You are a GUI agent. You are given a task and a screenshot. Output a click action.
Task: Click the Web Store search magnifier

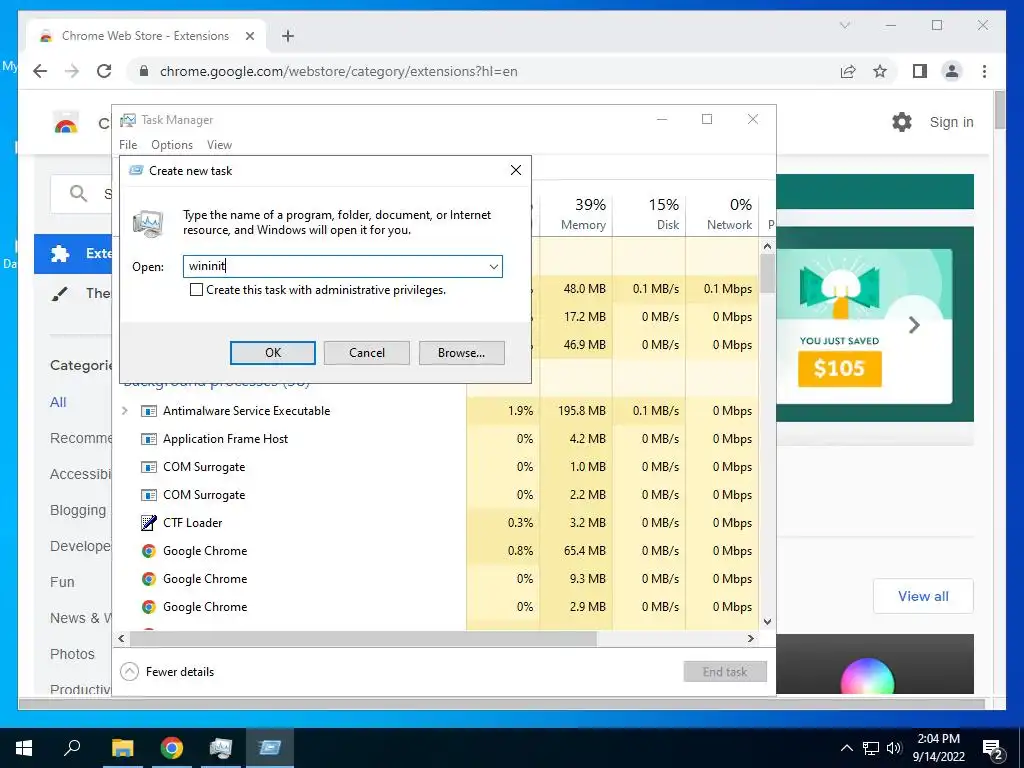click(78, 193)
